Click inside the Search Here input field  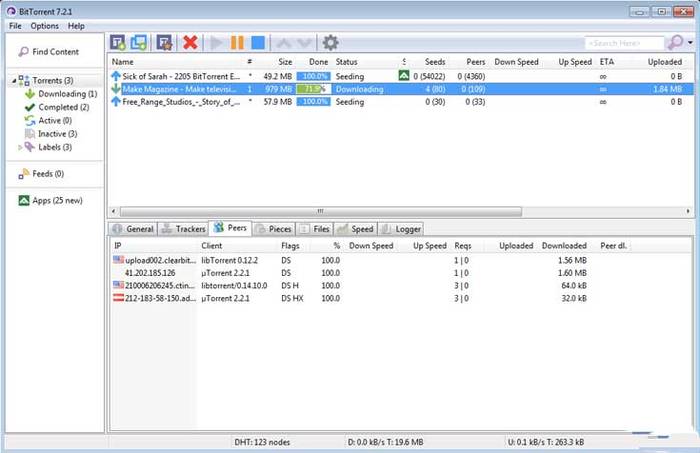point(622,44)
